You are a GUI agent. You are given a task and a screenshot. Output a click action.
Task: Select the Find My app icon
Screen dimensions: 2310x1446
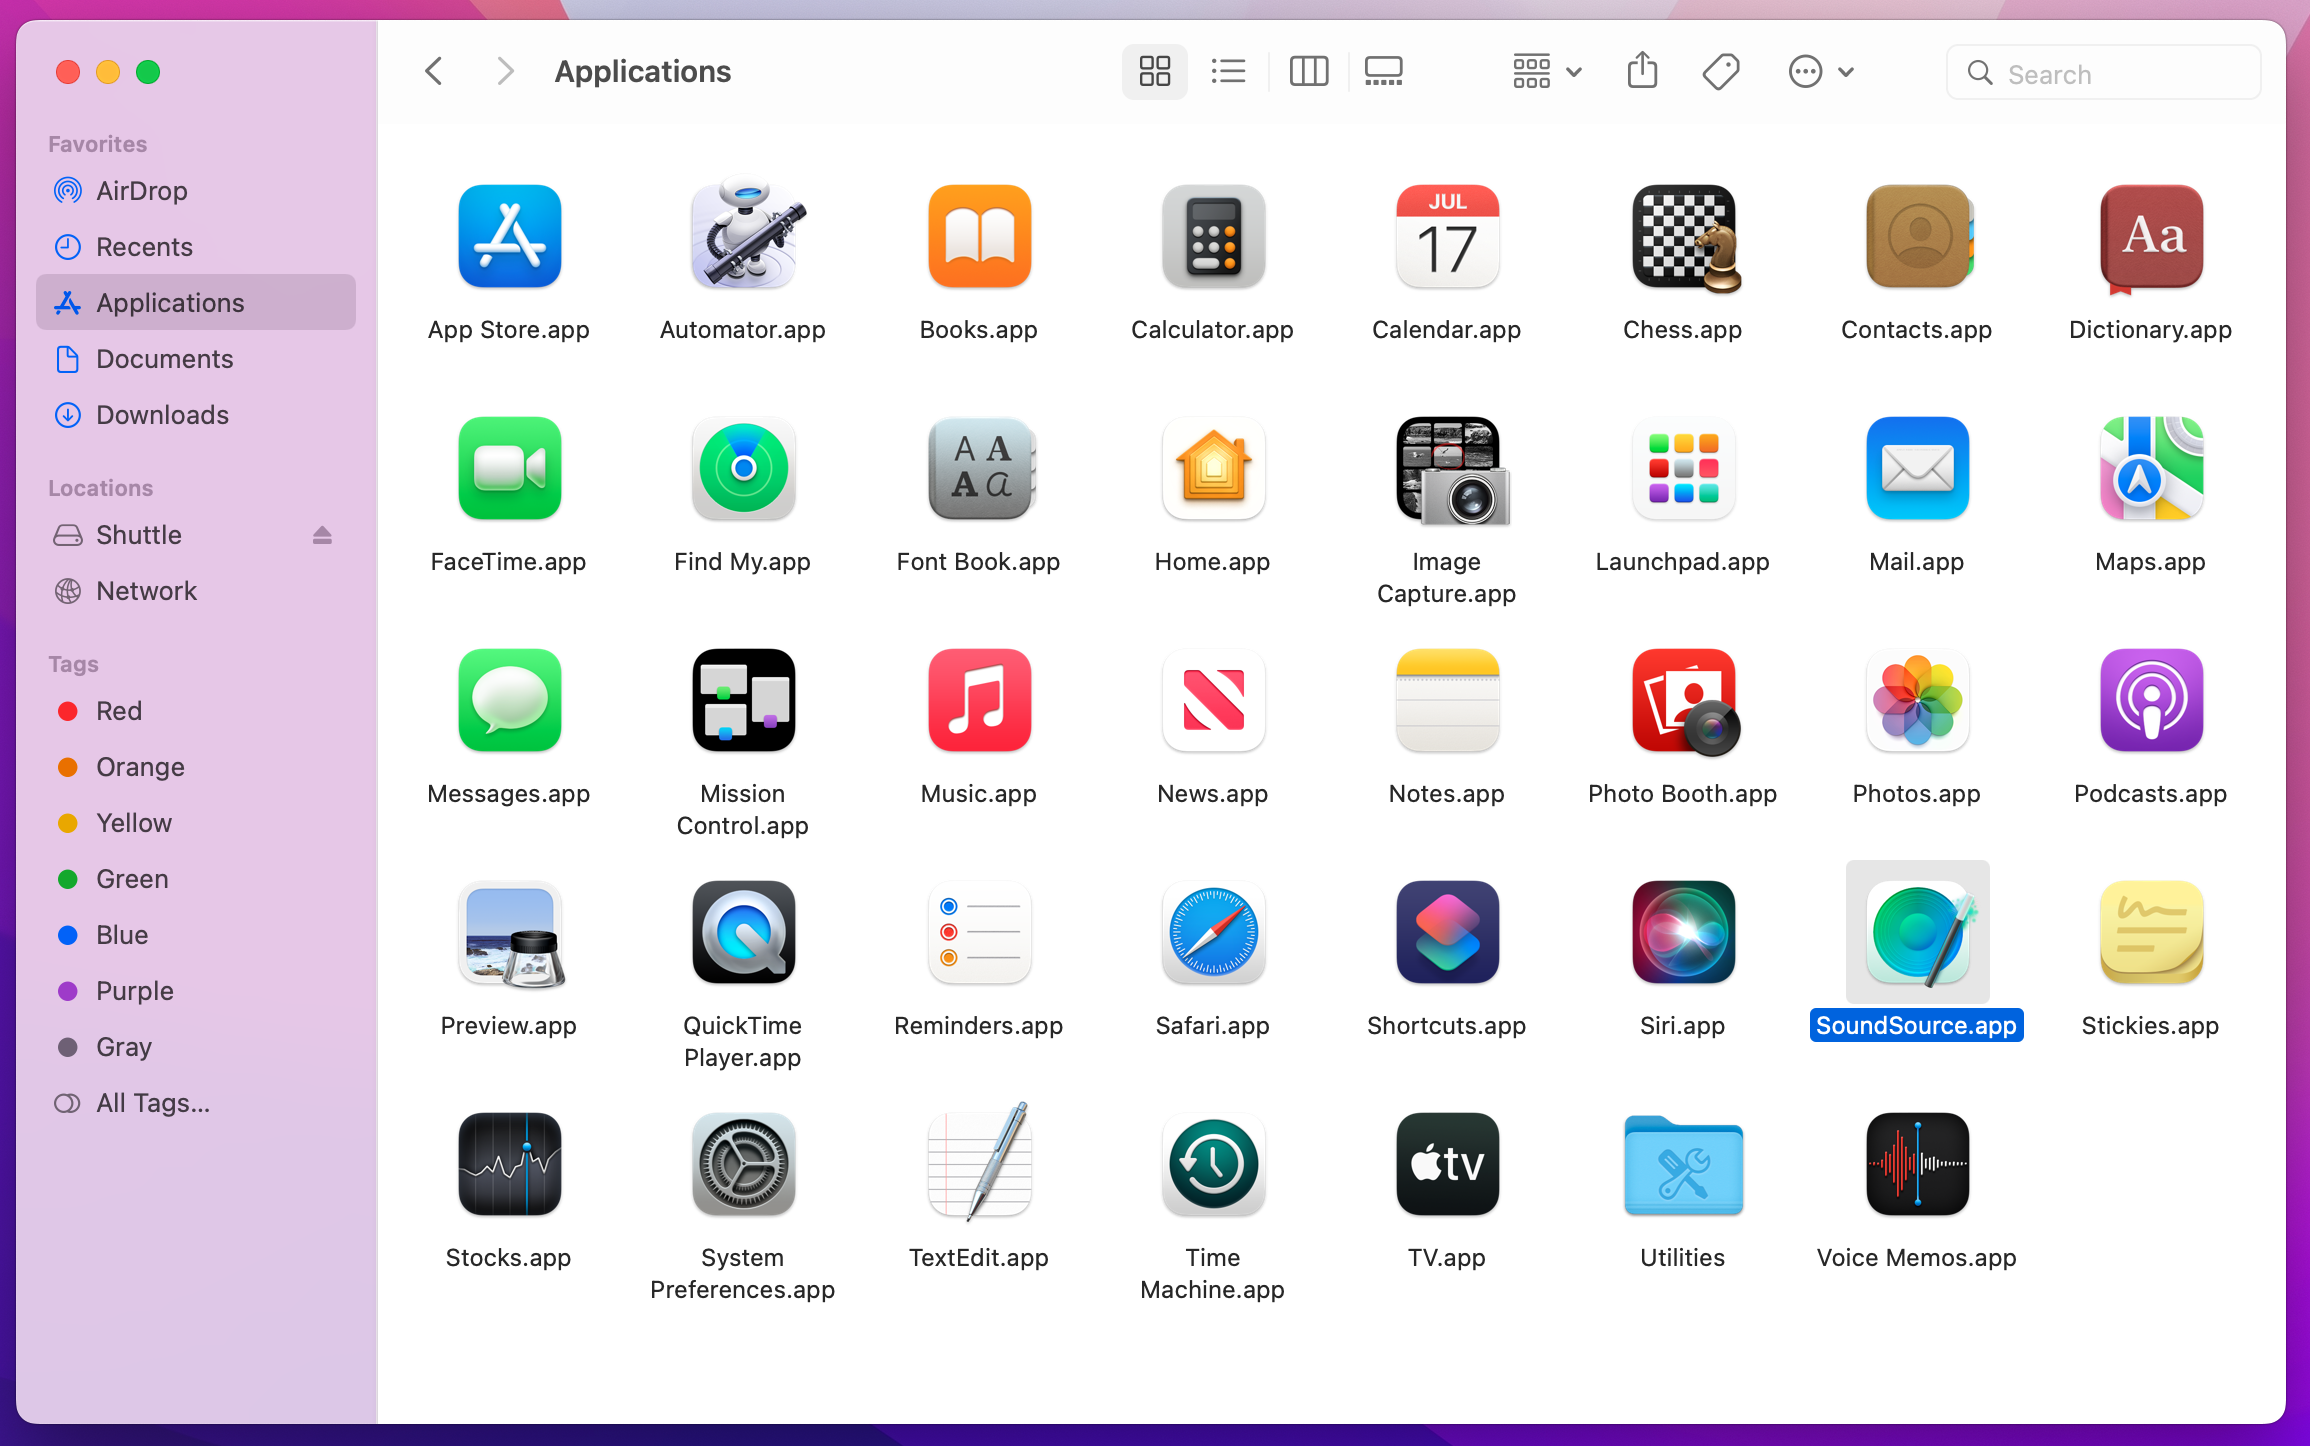(744, 468)
